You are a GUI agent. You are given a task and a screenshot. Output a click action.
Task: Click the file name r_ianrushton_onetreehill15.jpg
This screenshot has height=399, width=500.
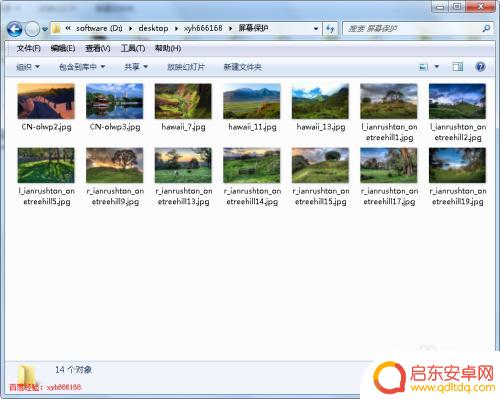tap(321, 196)
